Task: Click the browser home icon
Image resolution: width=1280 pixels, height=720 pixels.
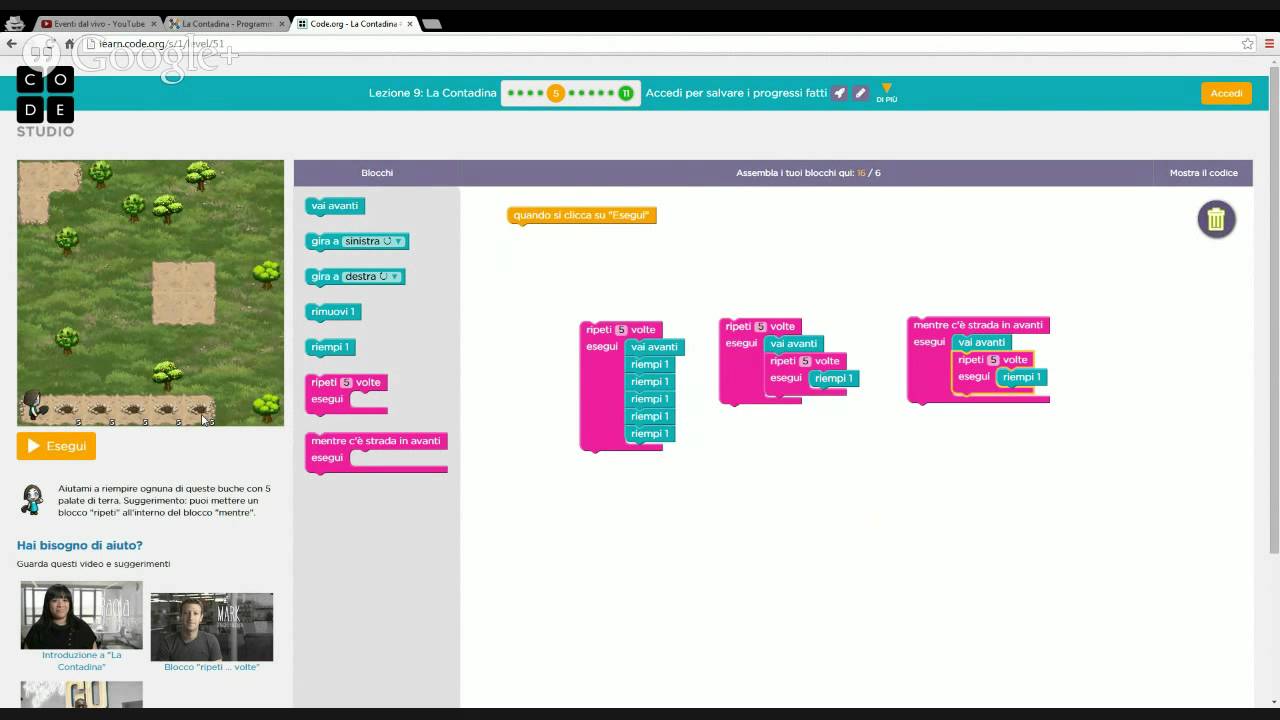Action: (x=70, y=44)
